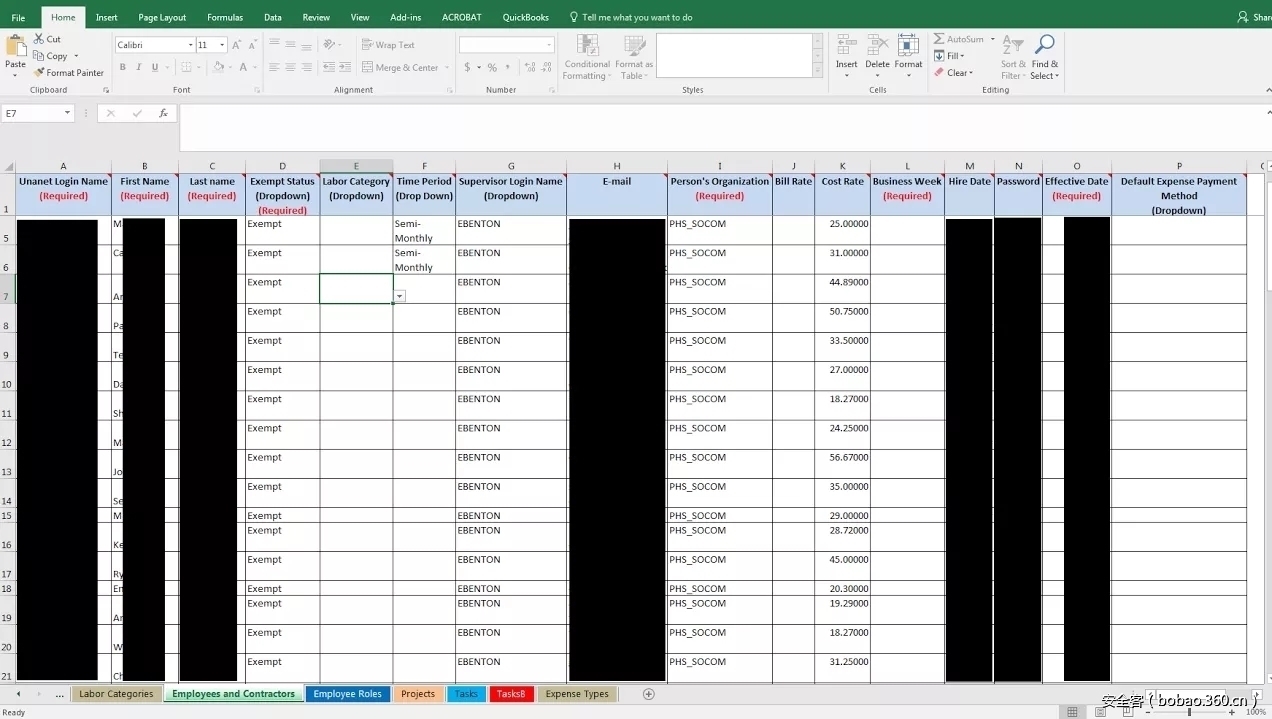The height and width of the screenshot is (719, 1272).
Task: Click the Delete cells icon
Action: pos(877,46)
